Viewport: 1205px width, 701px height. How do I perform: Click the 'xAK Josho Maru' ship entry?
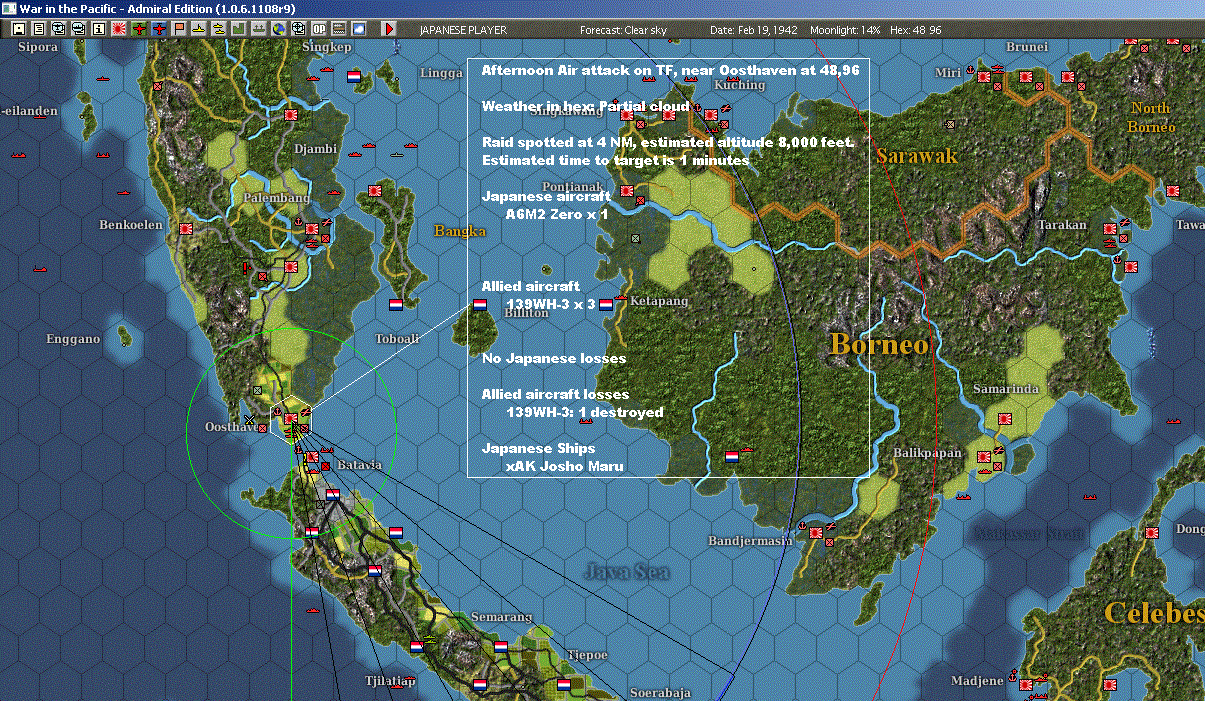[x=565, y=466]
